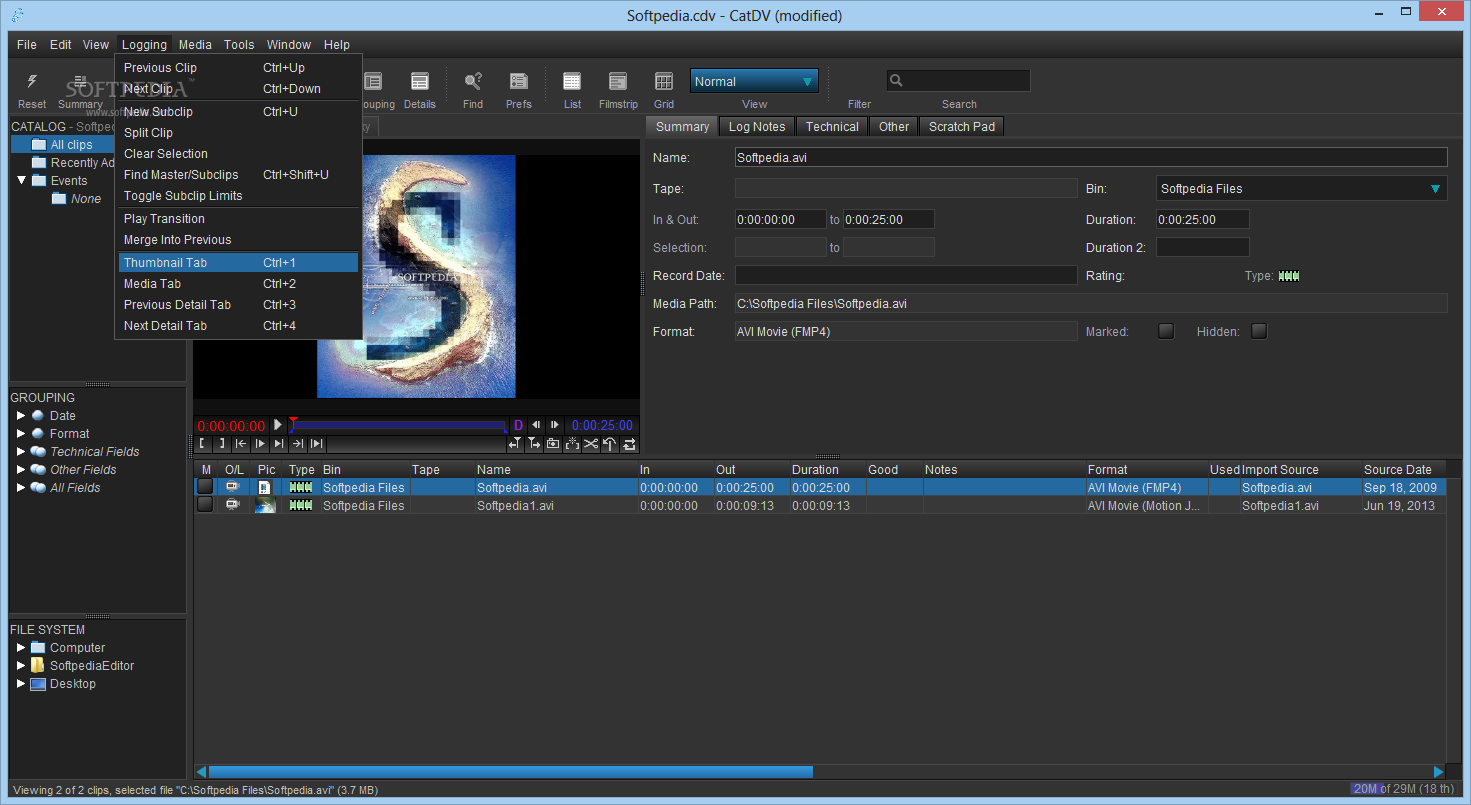Switch to Grid view icon
Viewport: 1471px width, 805px height.
coord(664,82)
